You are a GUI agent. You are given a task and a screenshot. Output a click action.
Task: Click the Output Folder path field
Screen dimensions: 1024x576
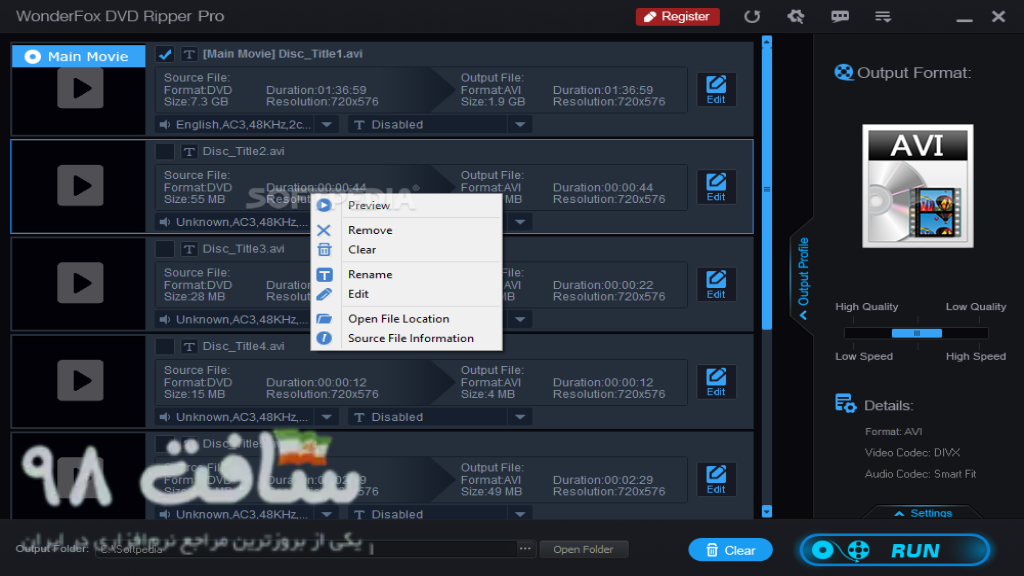click(x=306, y=549)
